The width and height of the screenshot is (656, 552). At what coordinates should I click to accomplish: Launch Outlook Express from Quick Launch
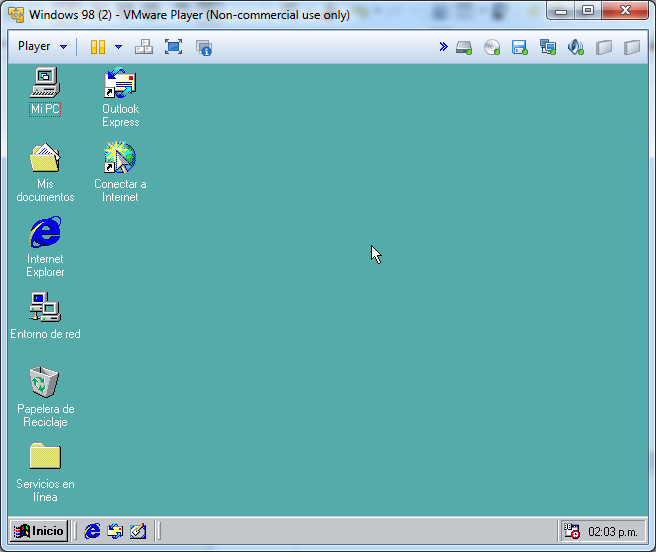[x=116, y=531]
